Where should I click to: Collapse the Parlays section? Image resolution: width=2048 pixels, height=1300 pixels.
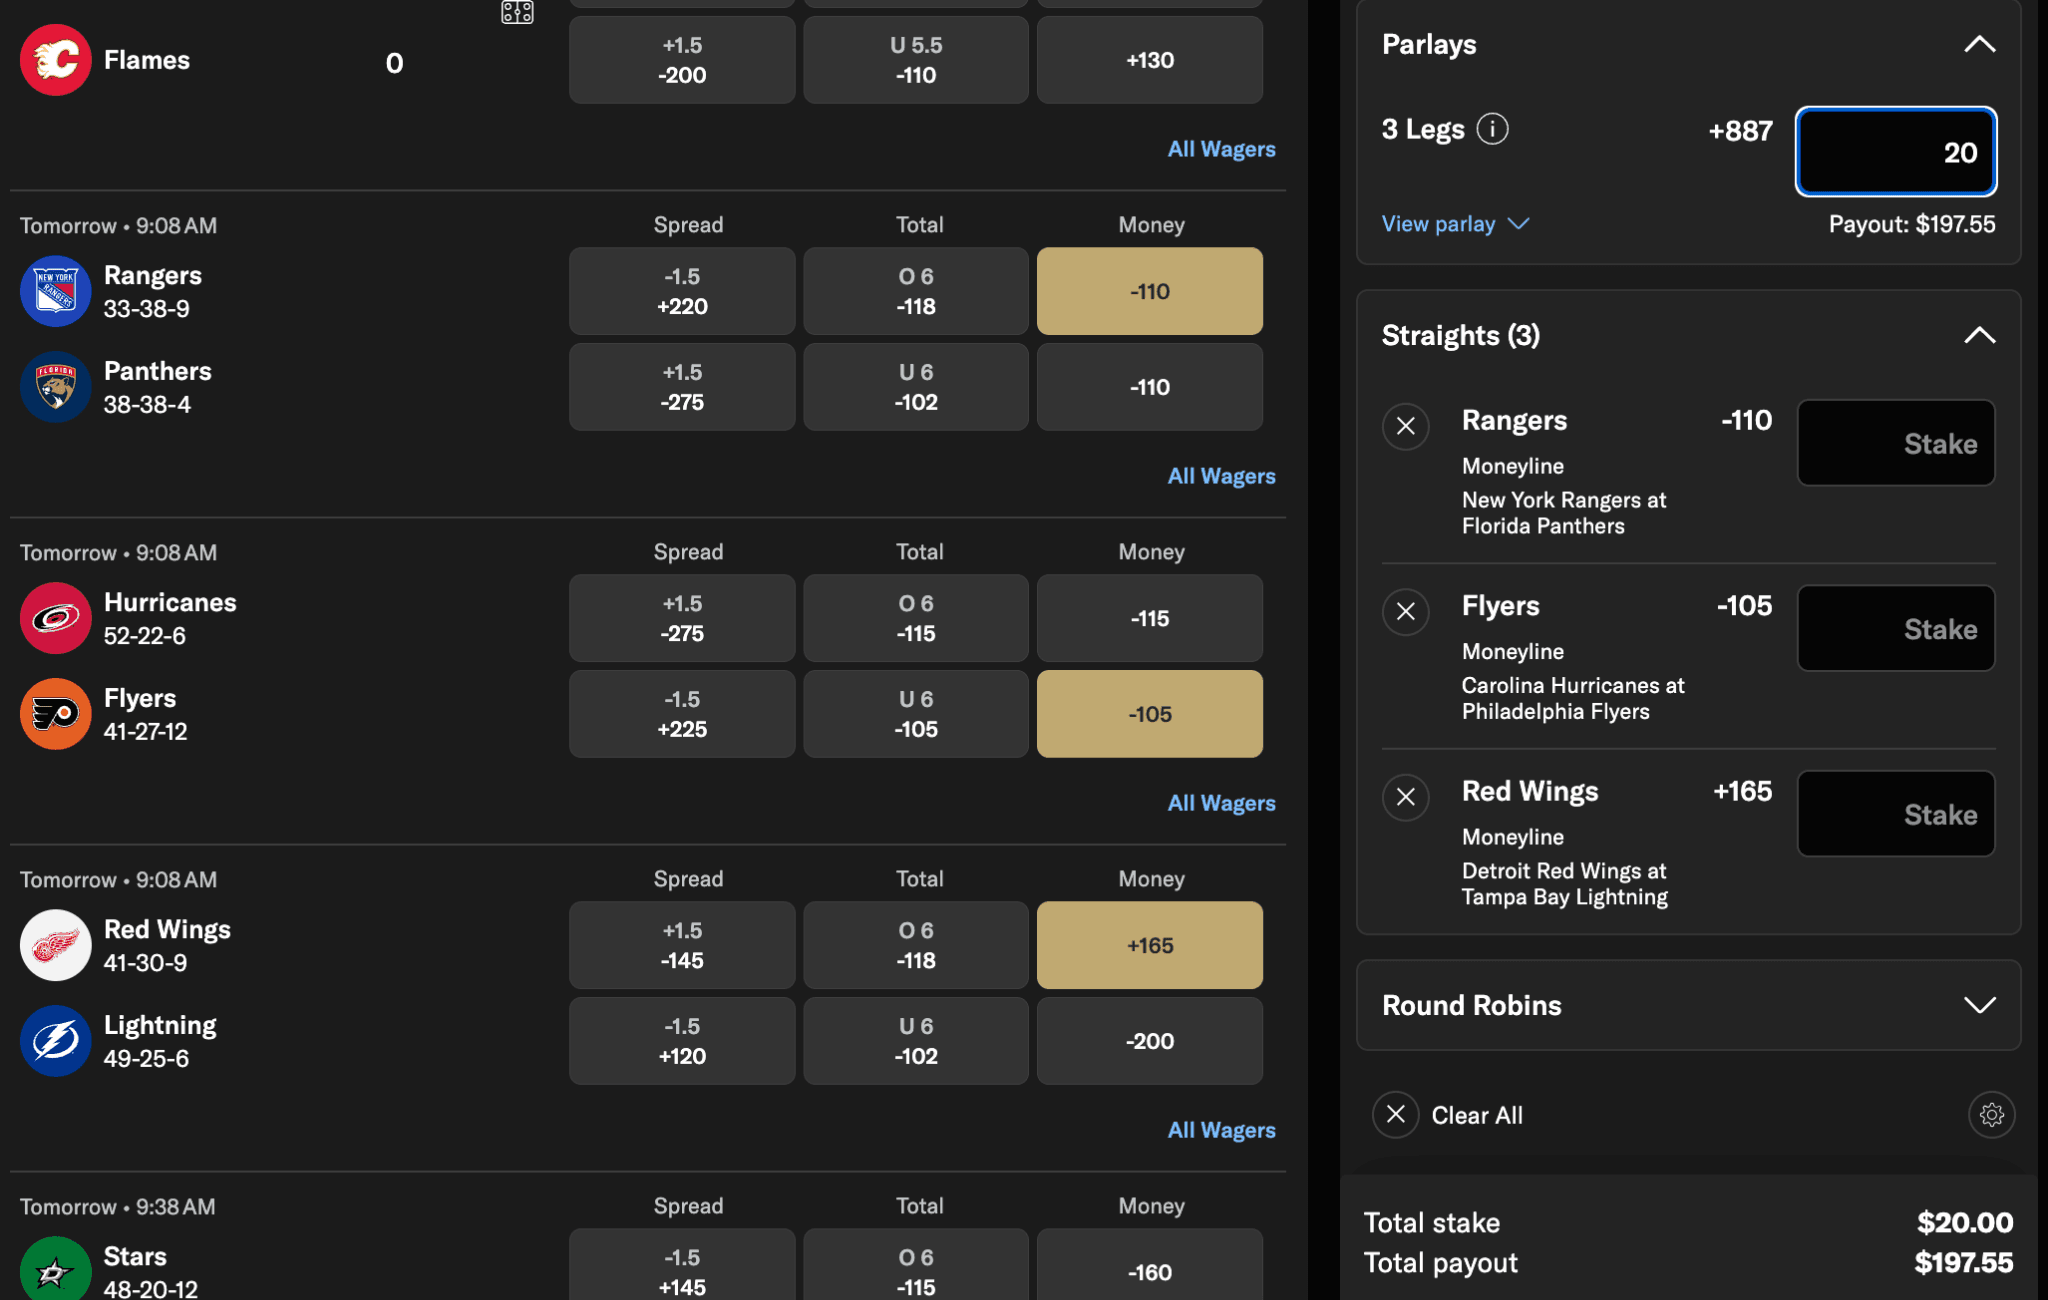pyautogui.click(x=1981, y=43)
